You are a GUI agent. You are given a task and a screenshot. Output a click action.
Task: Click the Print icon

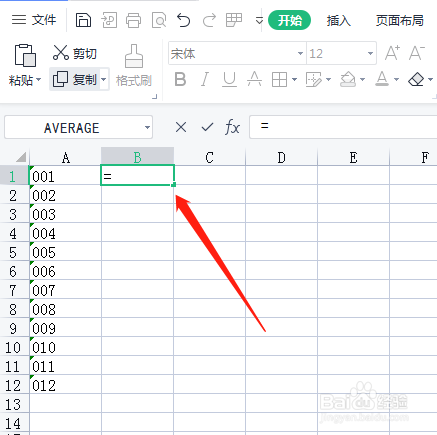coord(133,20)
